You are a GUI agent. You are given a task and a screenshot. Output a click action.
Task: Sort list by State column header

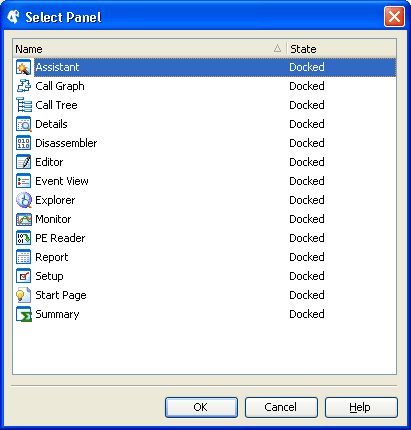(342, 49)
